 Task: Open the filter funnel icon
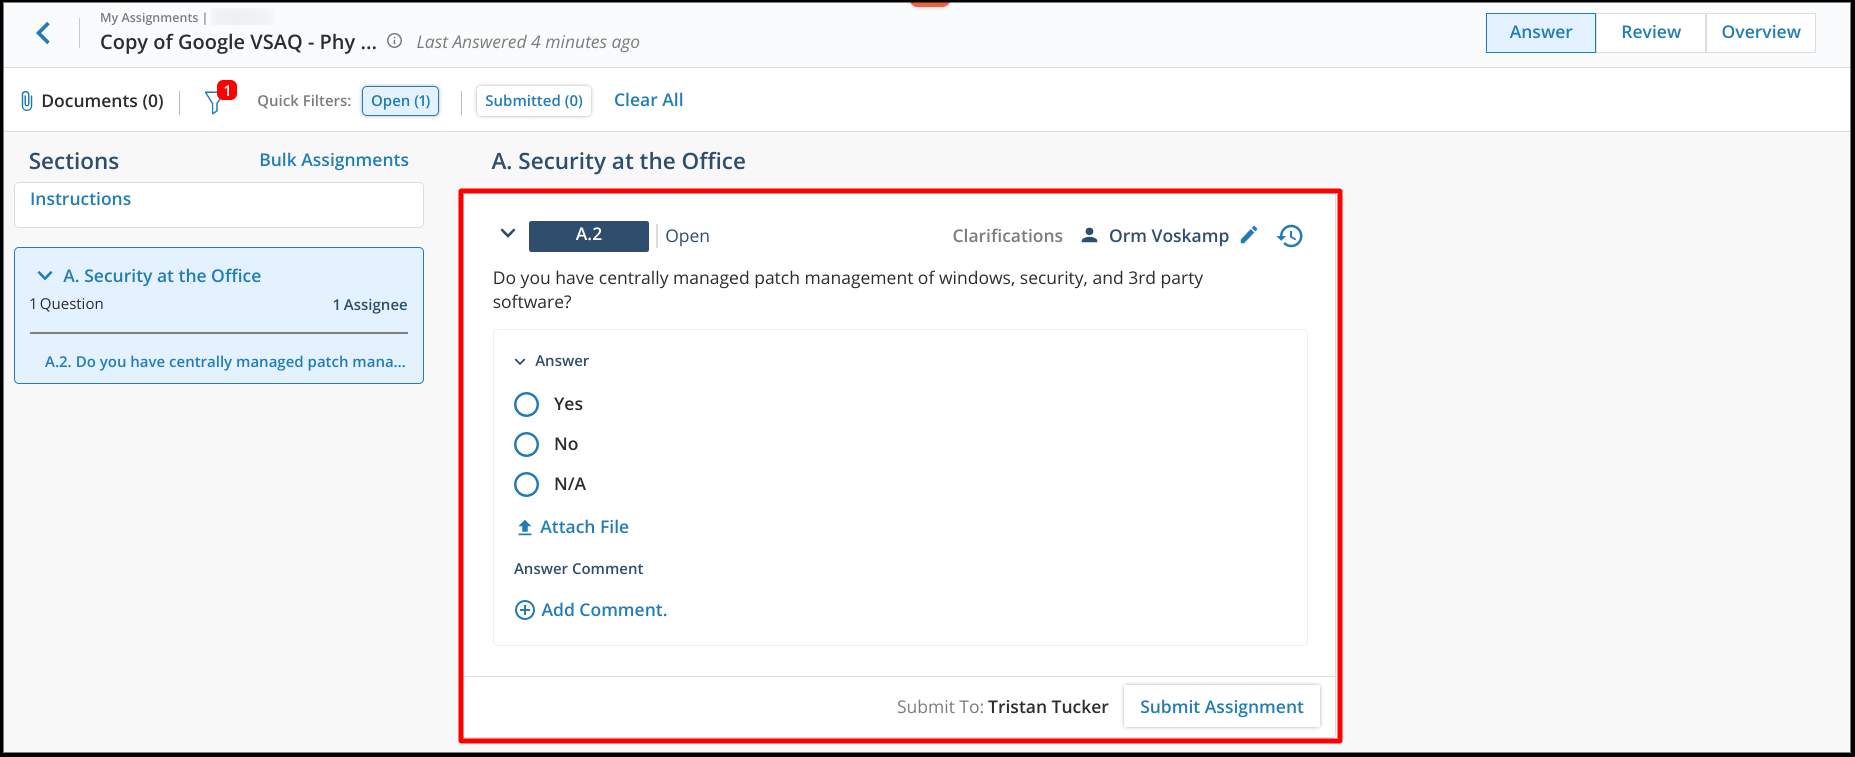[214, 101]
